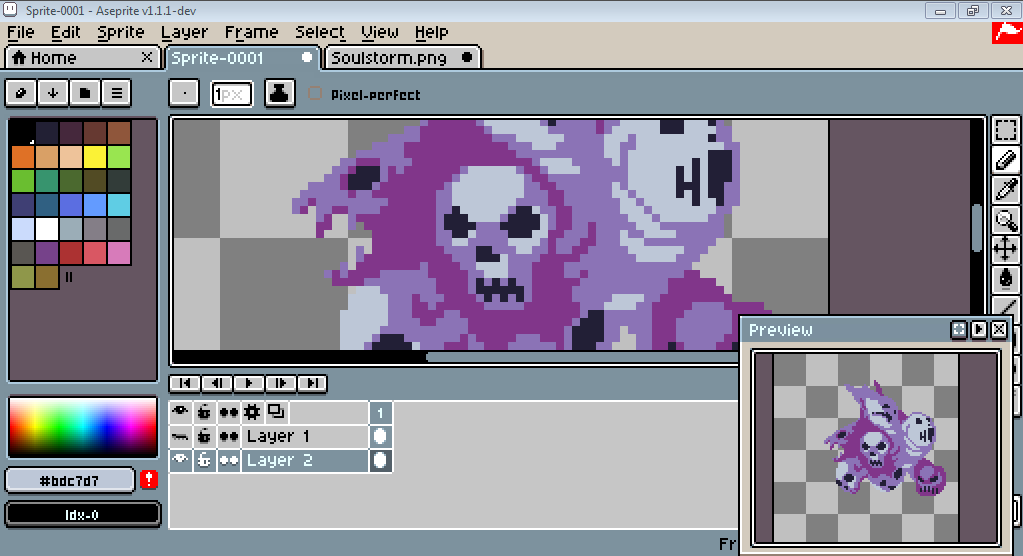This screenshot has height=556, width=1023.
Task: Click the sort palette arrow icon
Action: pos(53,93)
